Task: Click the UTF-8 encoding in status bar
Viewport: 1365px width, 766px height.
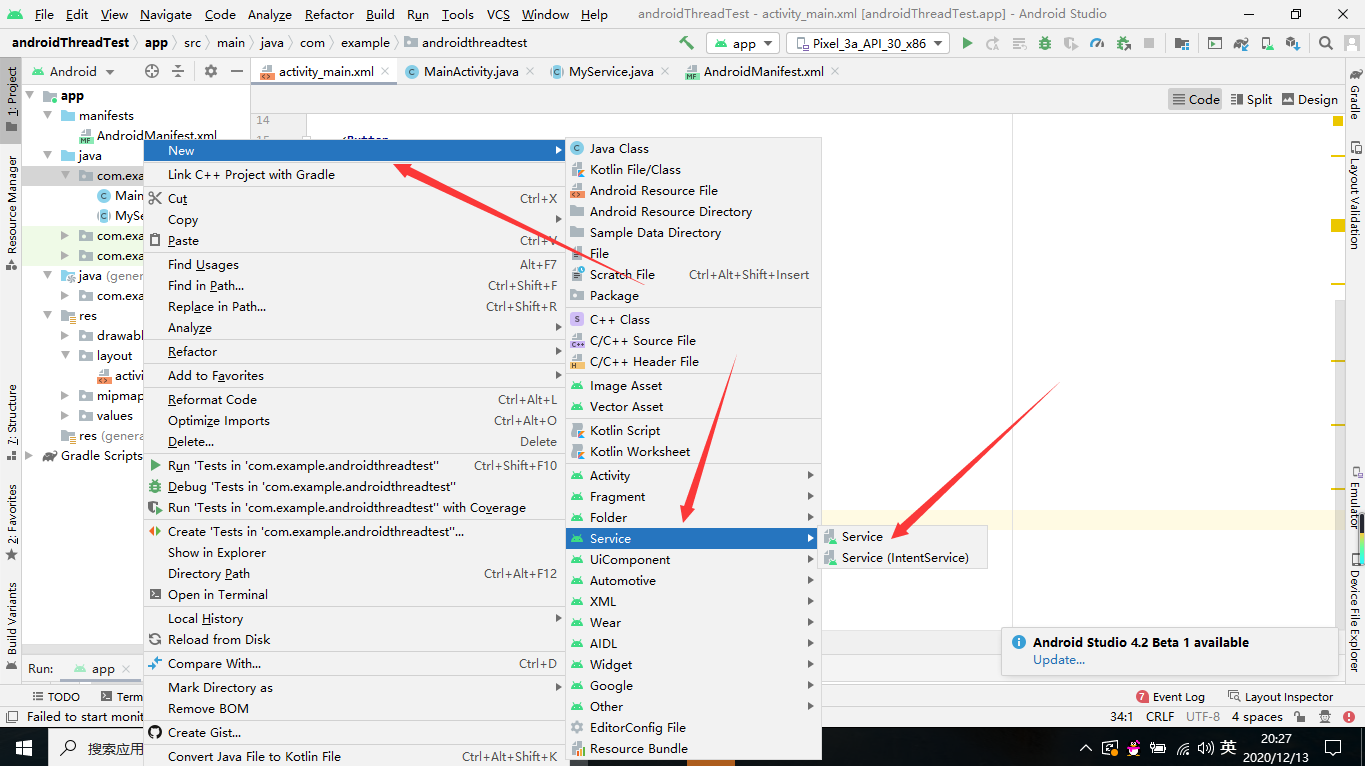Action: click(x=1203, y=717)
